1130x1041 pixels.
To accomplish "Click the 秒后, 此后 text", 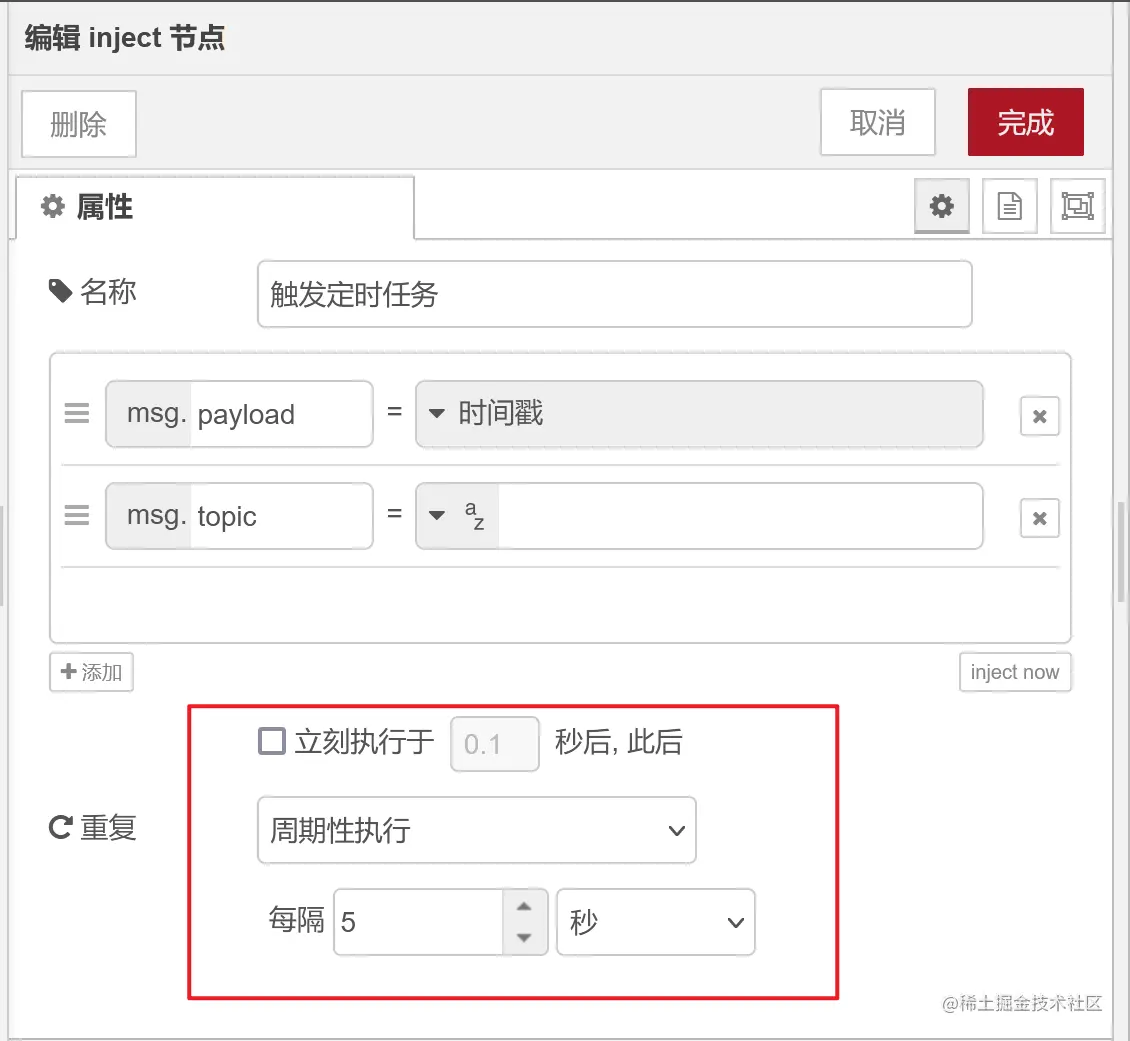I will [x=618, y=742].
